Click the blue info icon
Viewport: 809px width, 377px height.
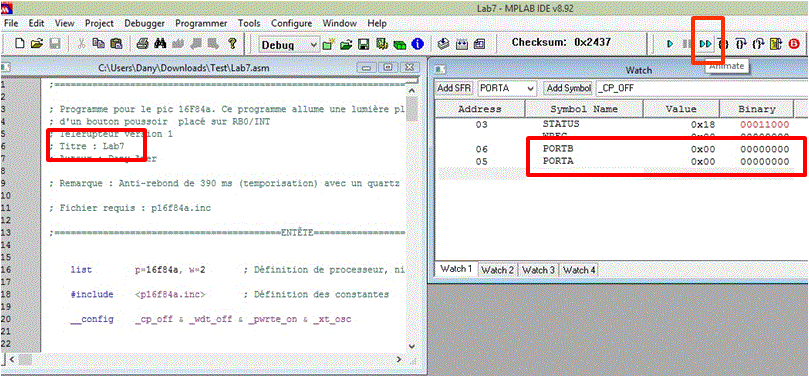417,45
